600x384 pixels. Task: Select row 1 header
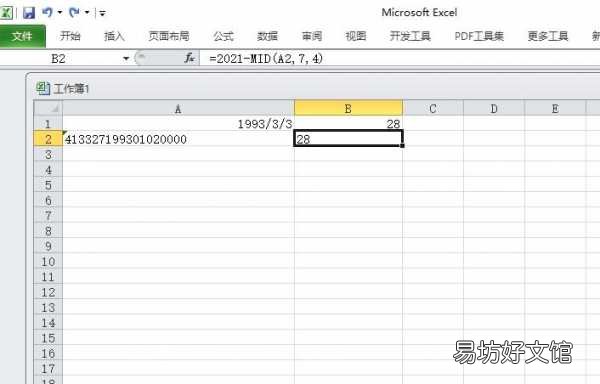point(48,124)
